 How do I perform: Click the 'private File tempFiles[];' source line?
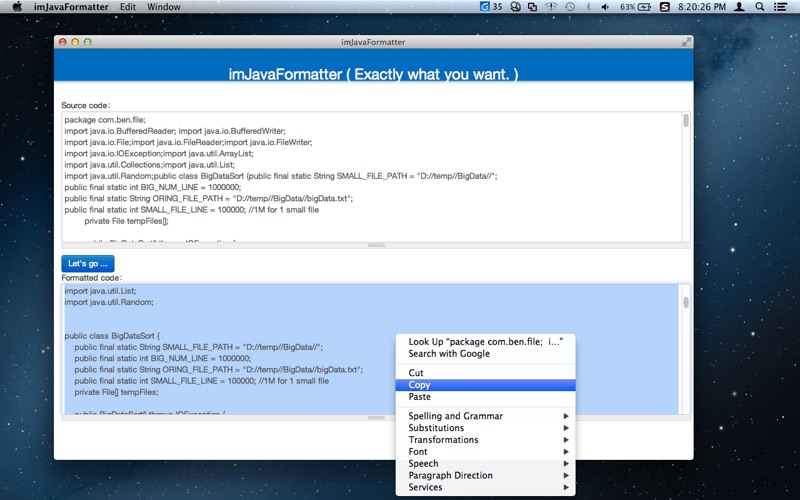click(127, 221)
